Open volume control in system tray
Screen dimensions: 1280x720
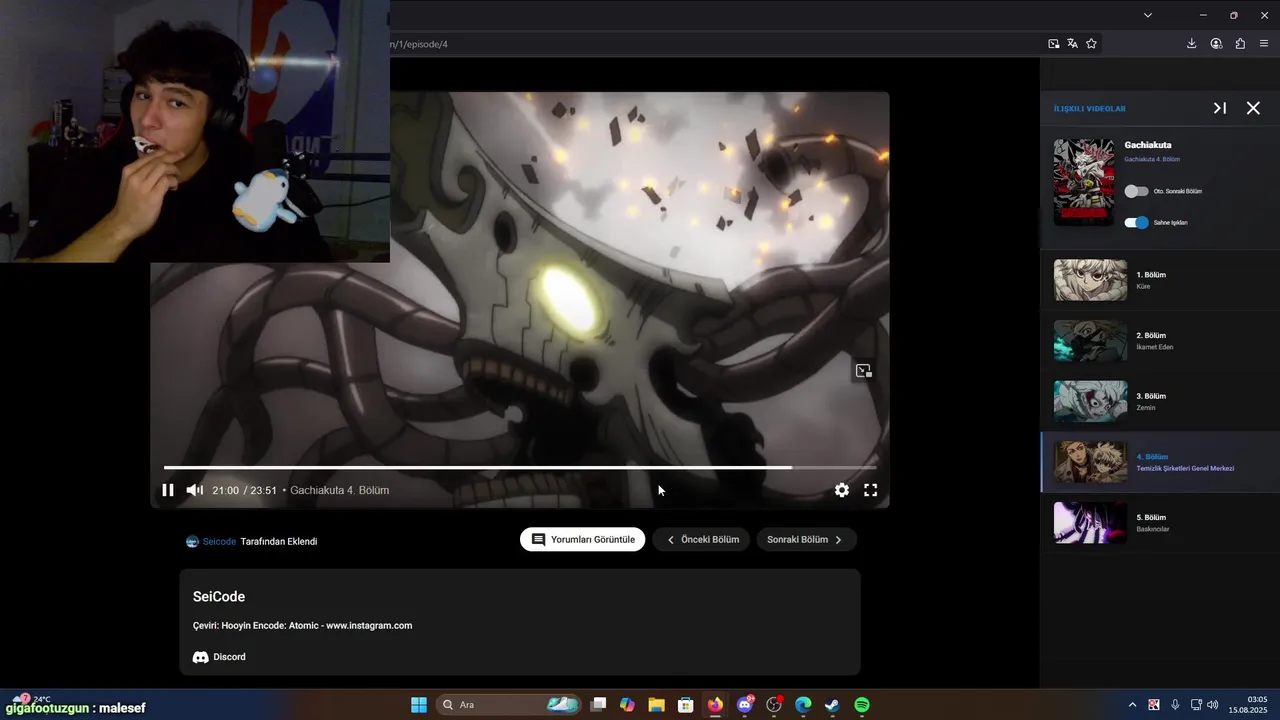click(x=1213, y=705)
